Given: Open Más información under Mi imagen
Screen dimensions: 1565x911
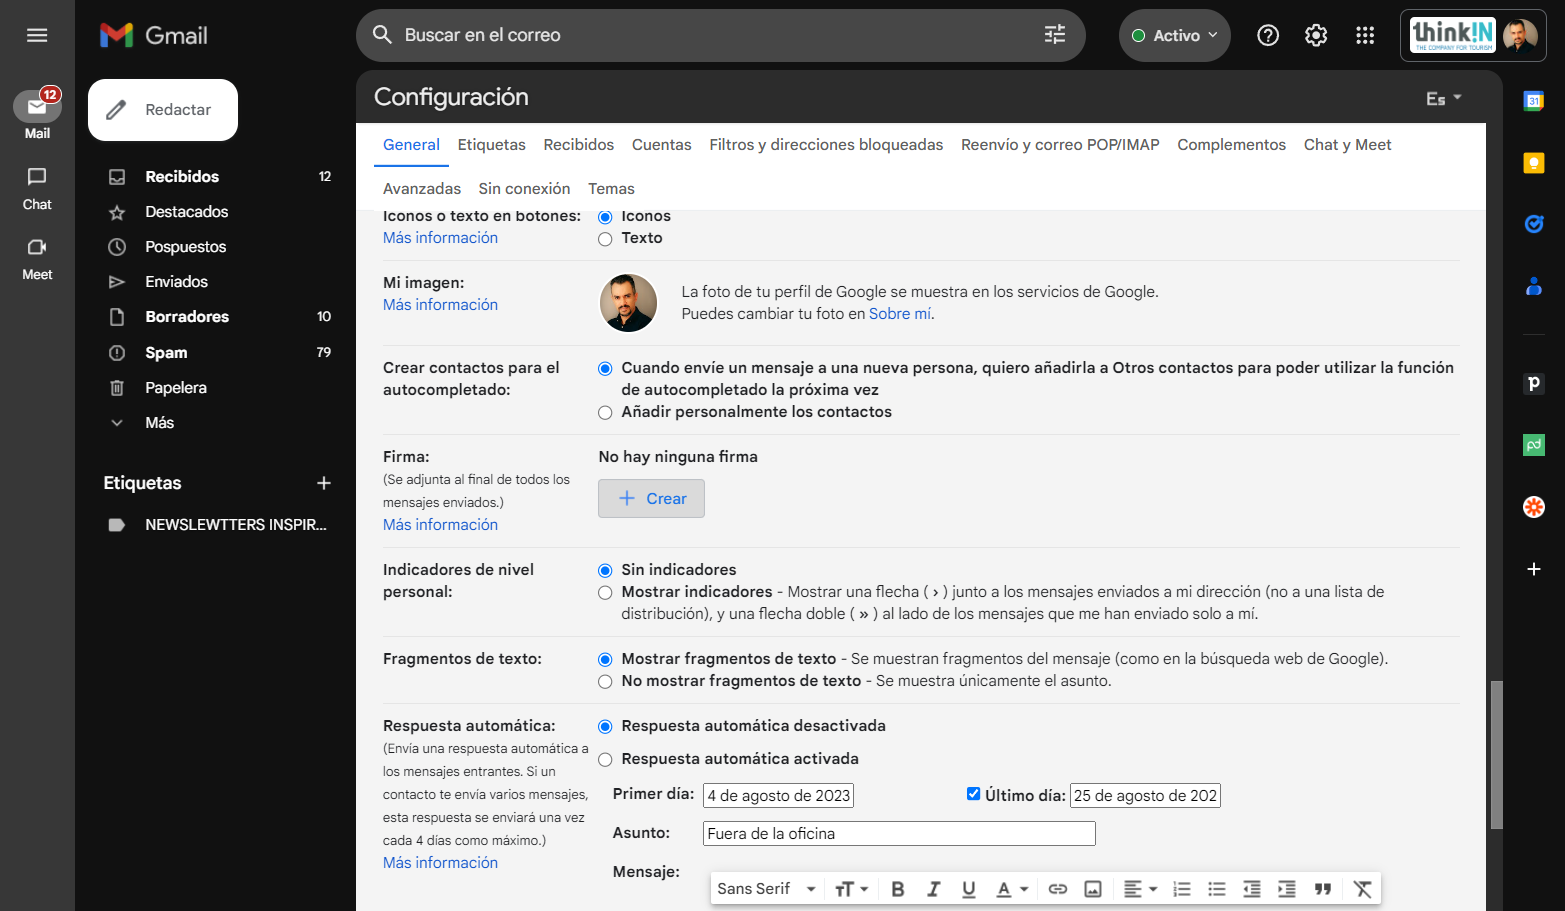Looking at the screenshot, I should pyautogui.click(x=440, y=305).
